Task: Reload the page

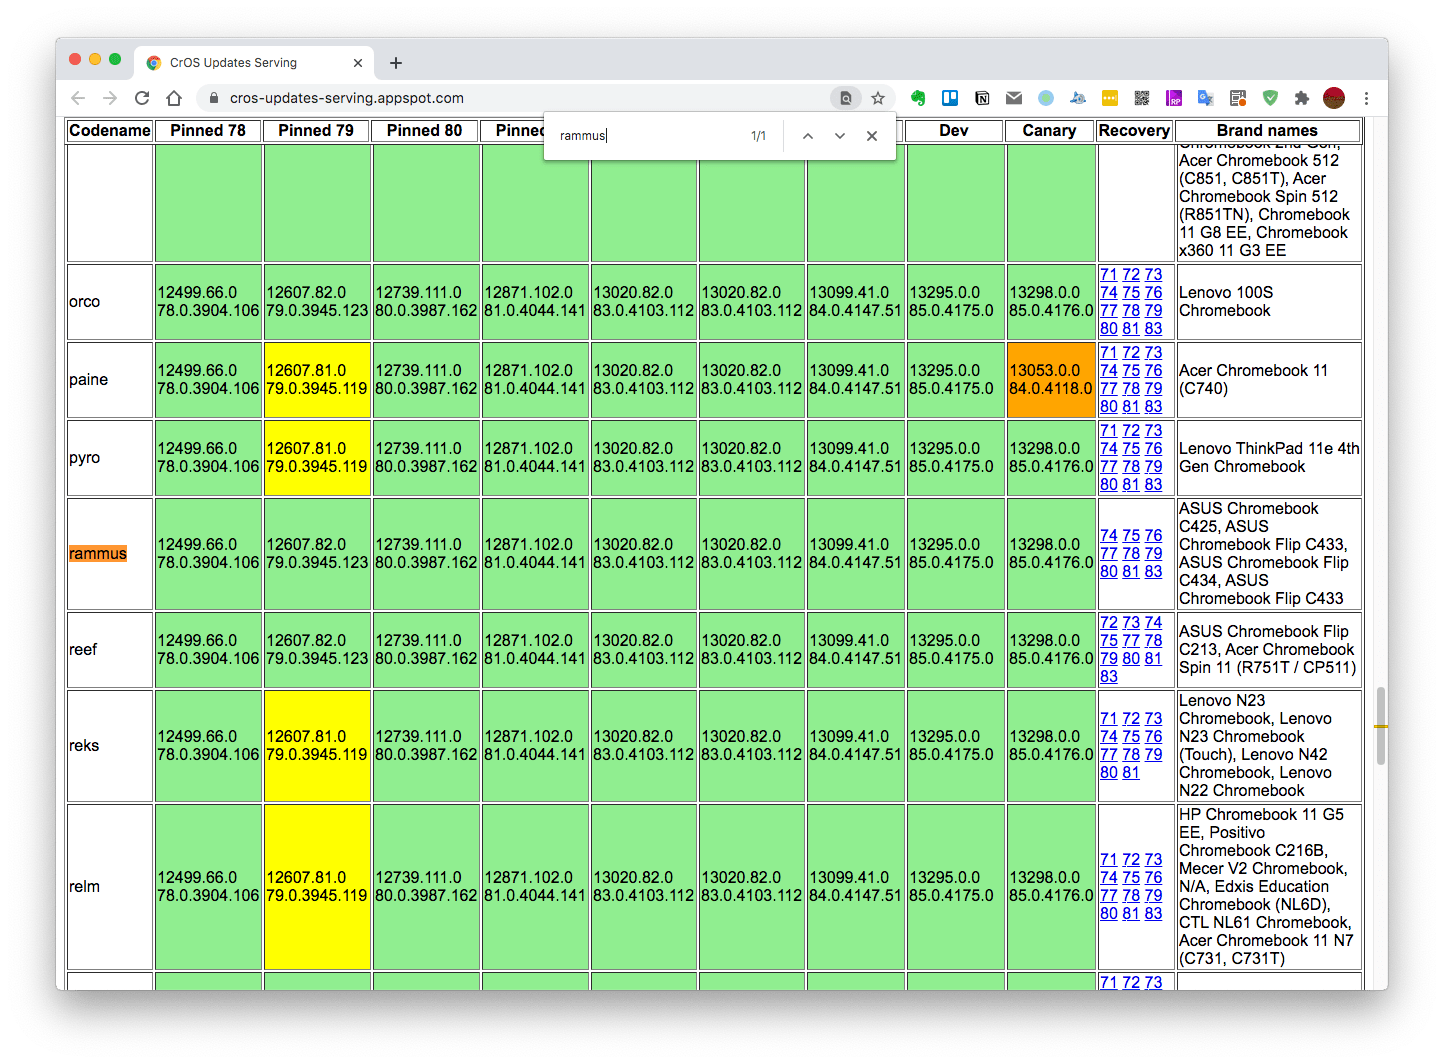Action: click(x=142, y=98)
